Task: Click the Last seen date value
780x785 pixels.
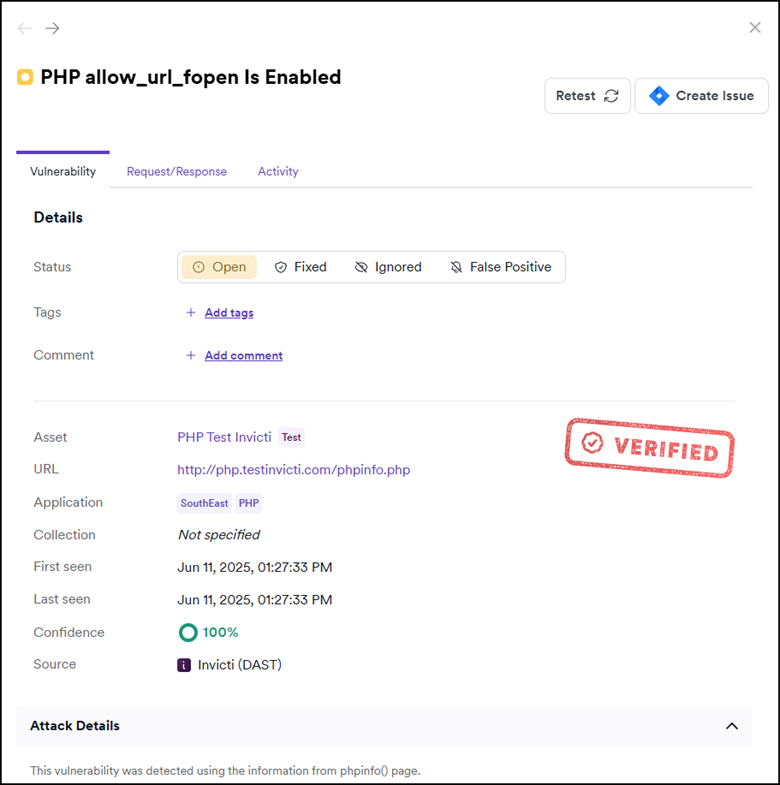Action: 255,600
